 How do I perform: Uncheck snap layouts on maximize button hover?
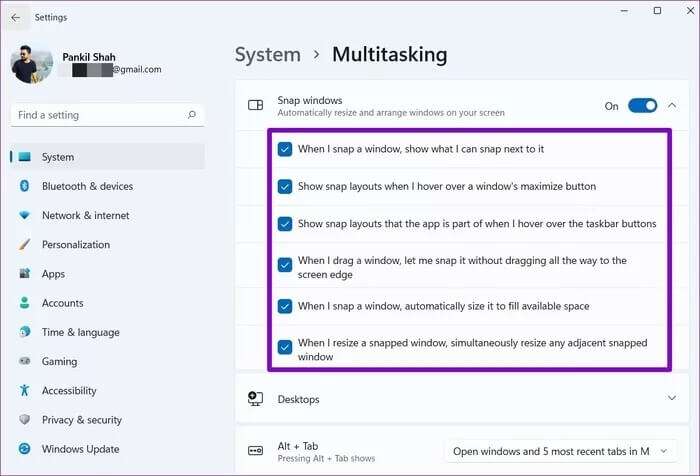[285, 186]
